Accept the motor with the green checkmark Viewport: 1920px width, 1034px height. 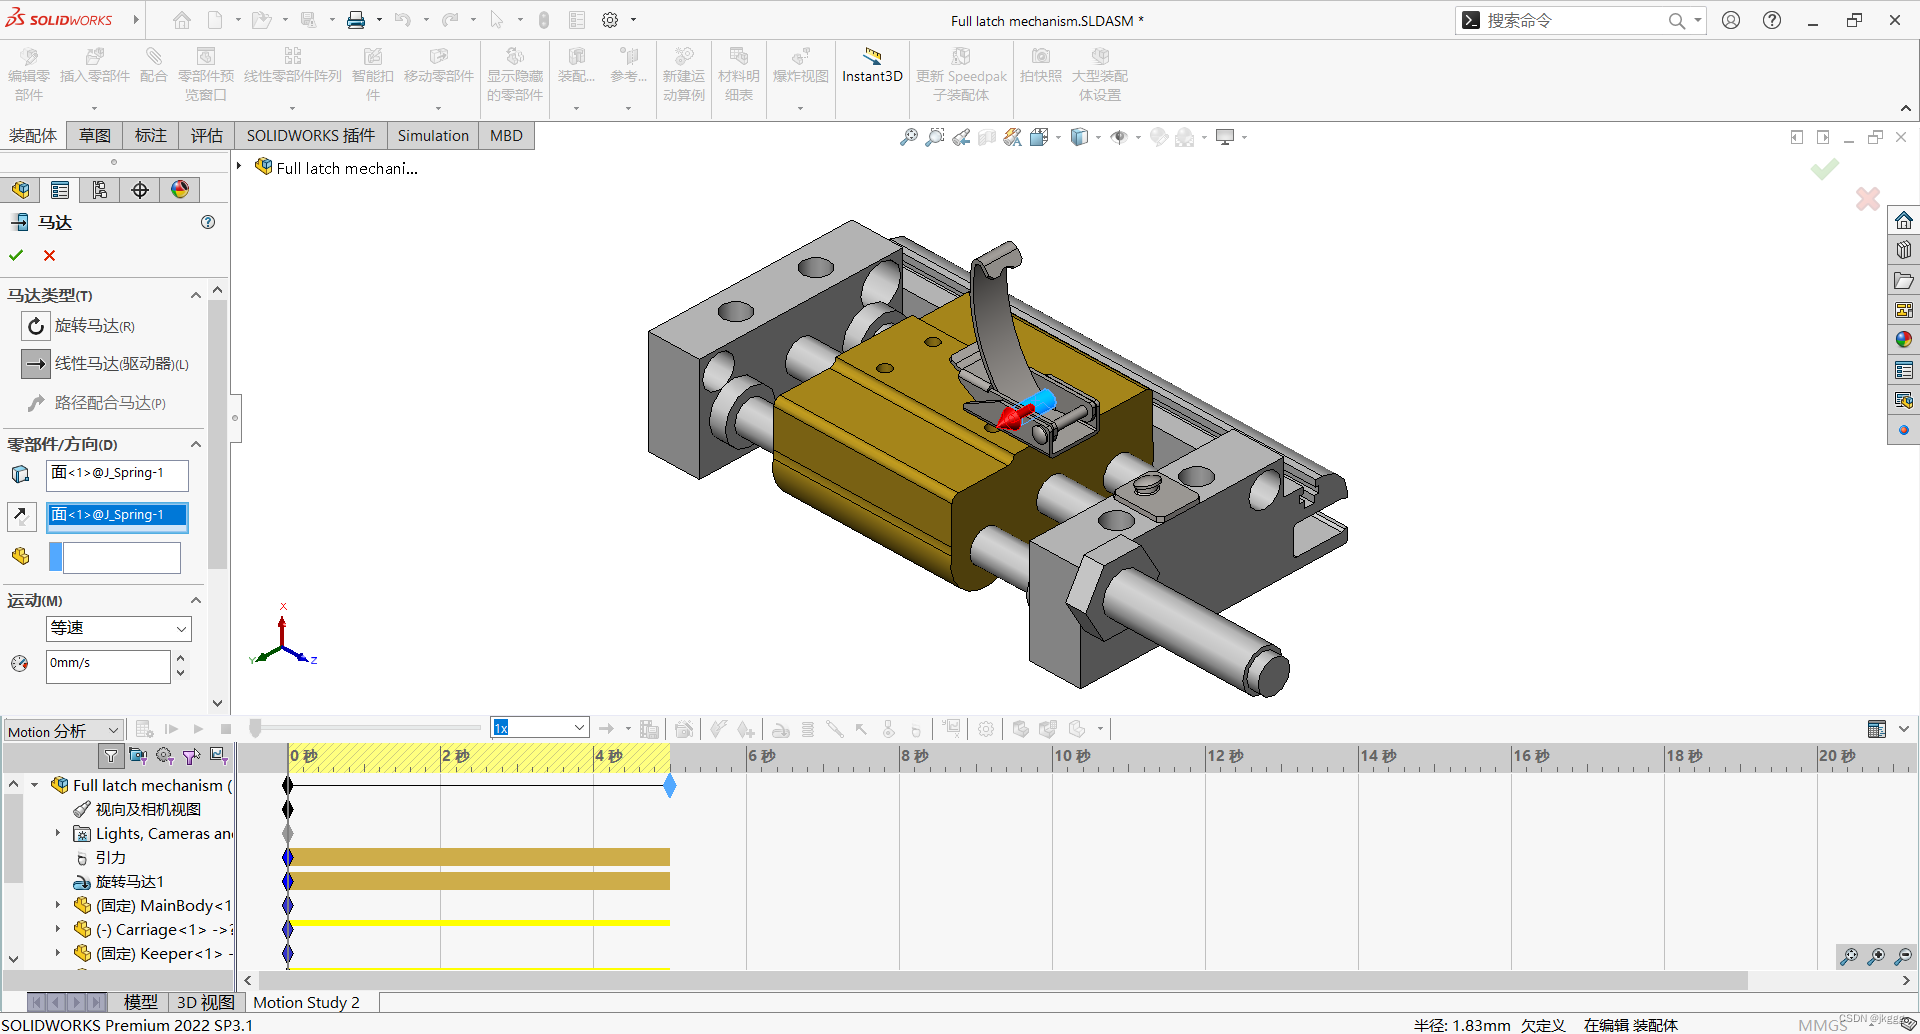[x=15, y=255]
